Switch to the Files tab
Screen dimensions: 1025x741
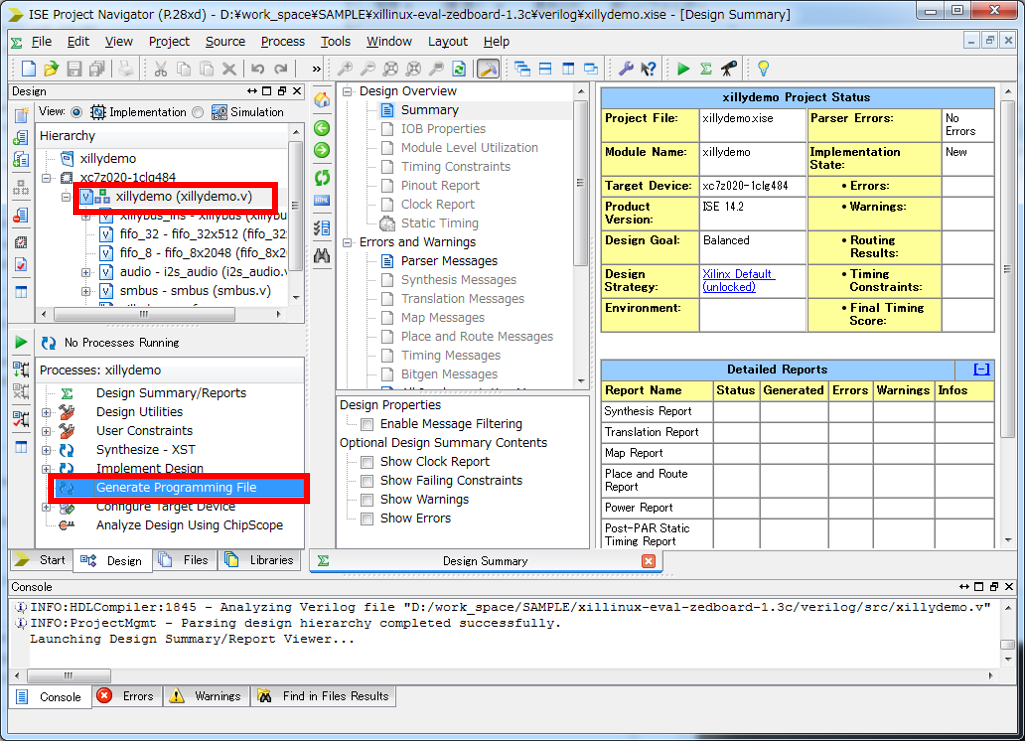[x=186, y=560]
